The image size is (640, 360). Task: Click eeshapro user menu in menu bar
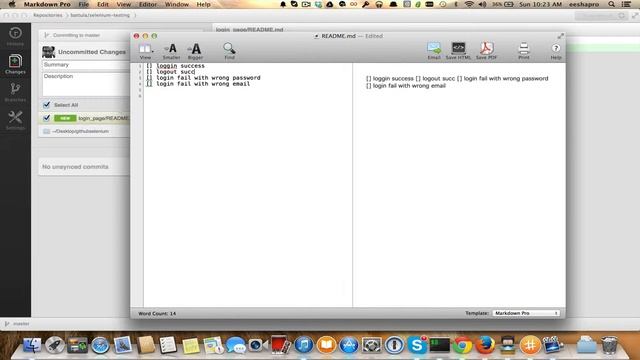(584, 4)
